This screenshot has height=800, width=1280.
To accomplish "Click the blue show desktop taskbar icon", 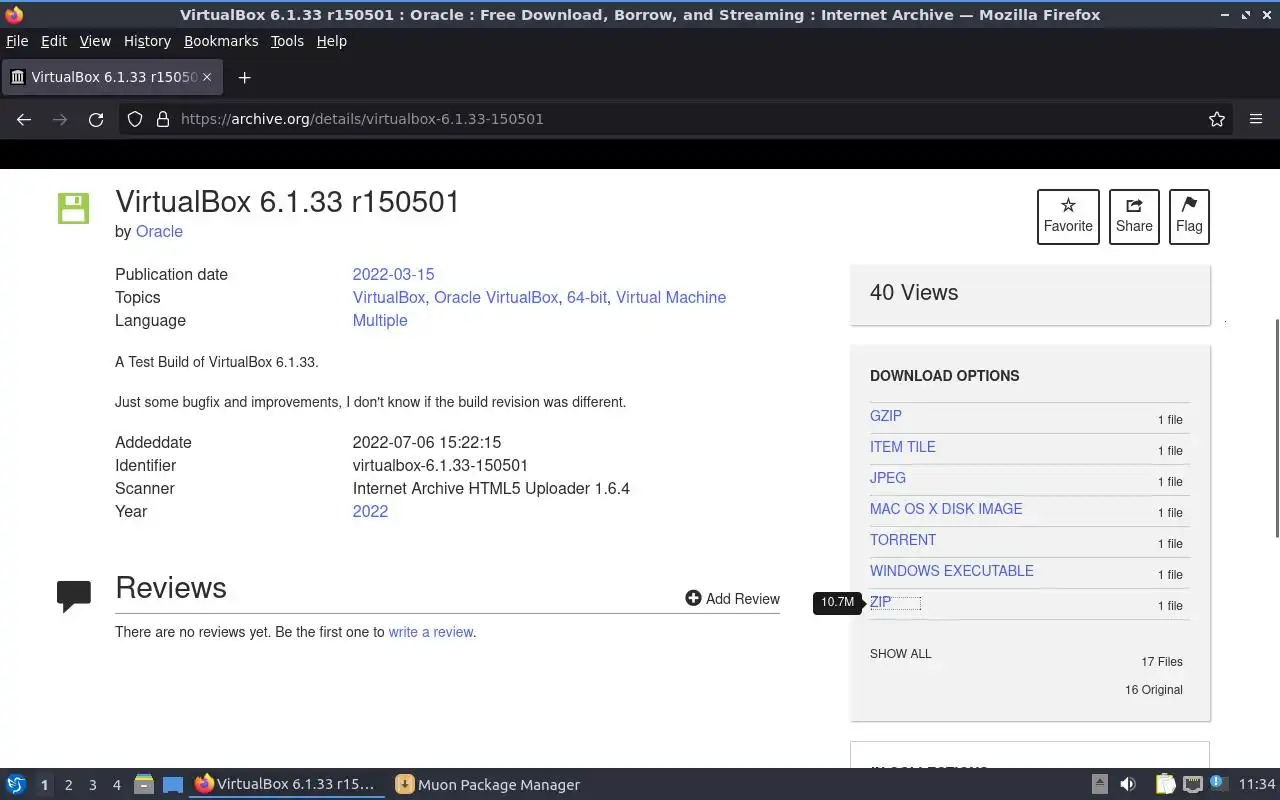I will (x=172, y=785).
